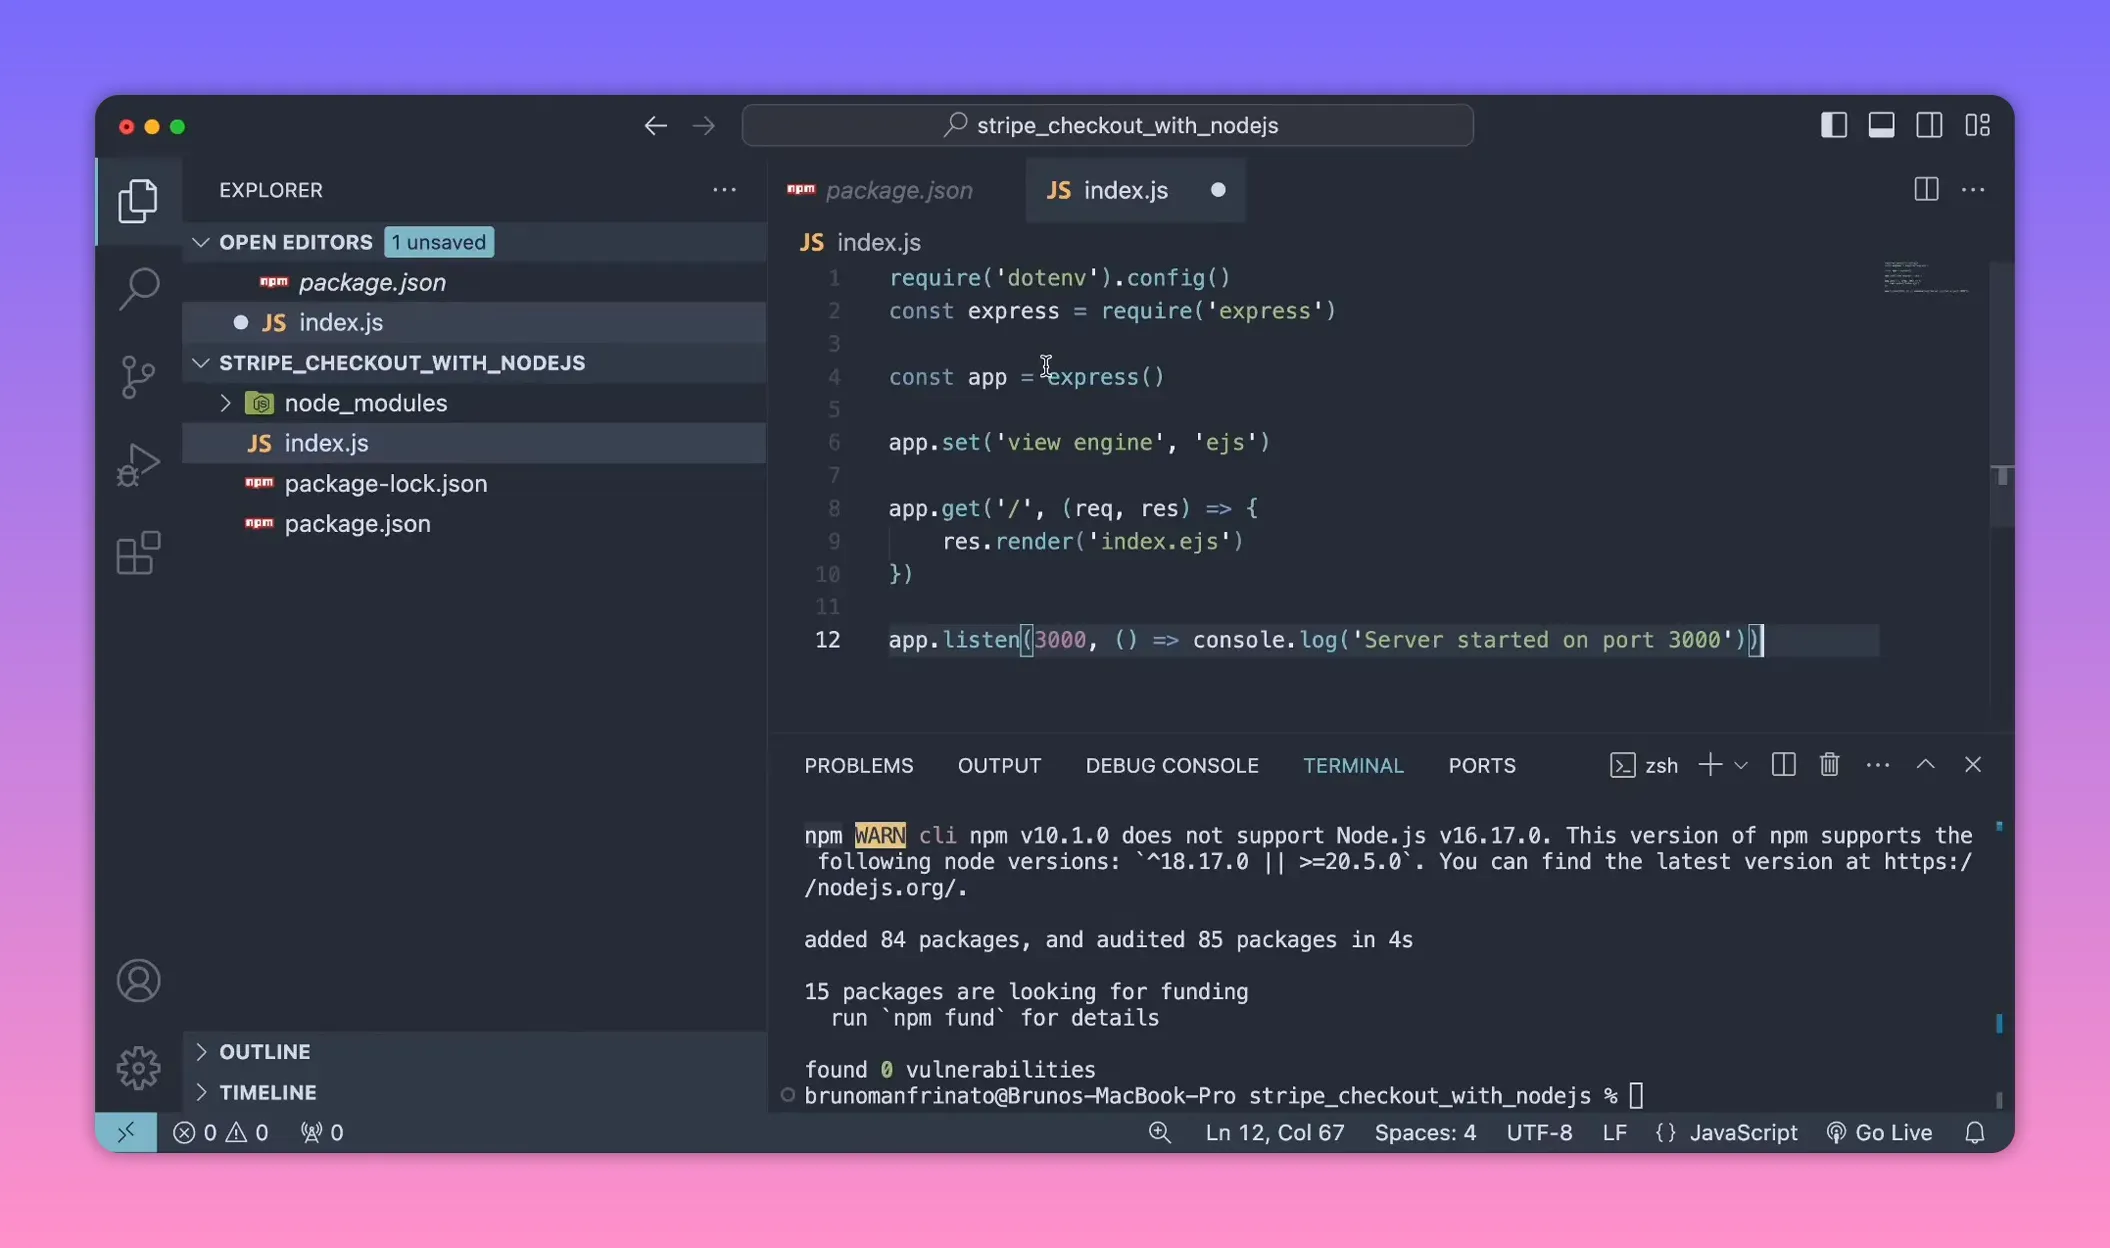The width and height of the screenshot is (2110, 1248).
Task: Toggle the primary sidebar visibility
Action: [x=1832, y=124]
